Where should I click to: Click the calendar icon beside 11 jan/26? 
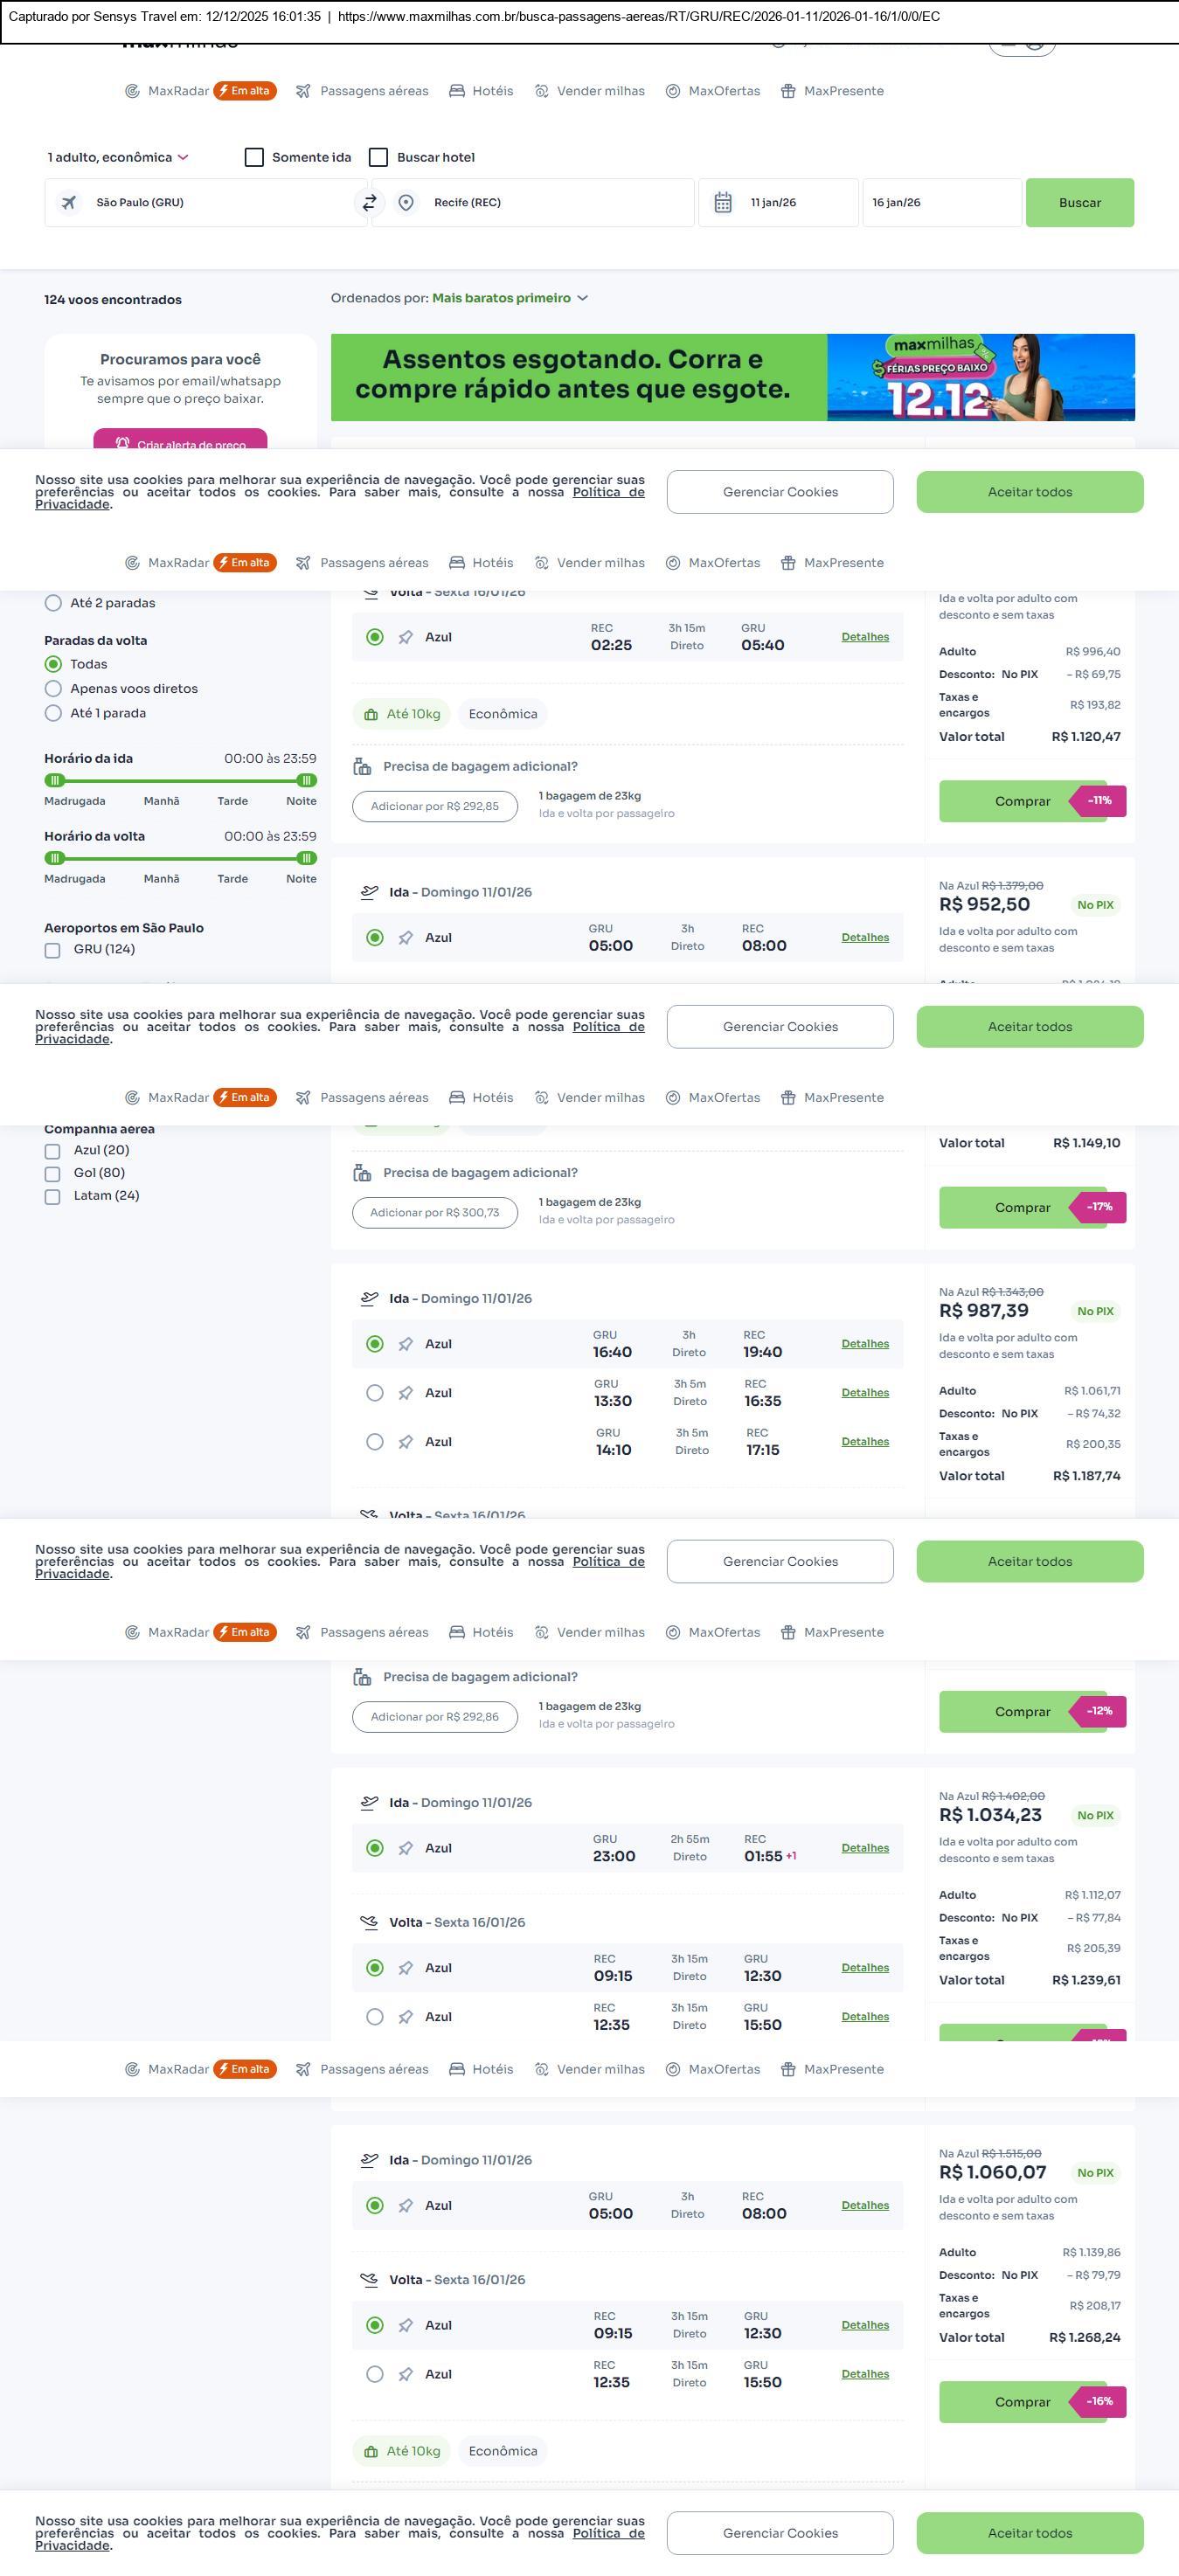[723, 203]
